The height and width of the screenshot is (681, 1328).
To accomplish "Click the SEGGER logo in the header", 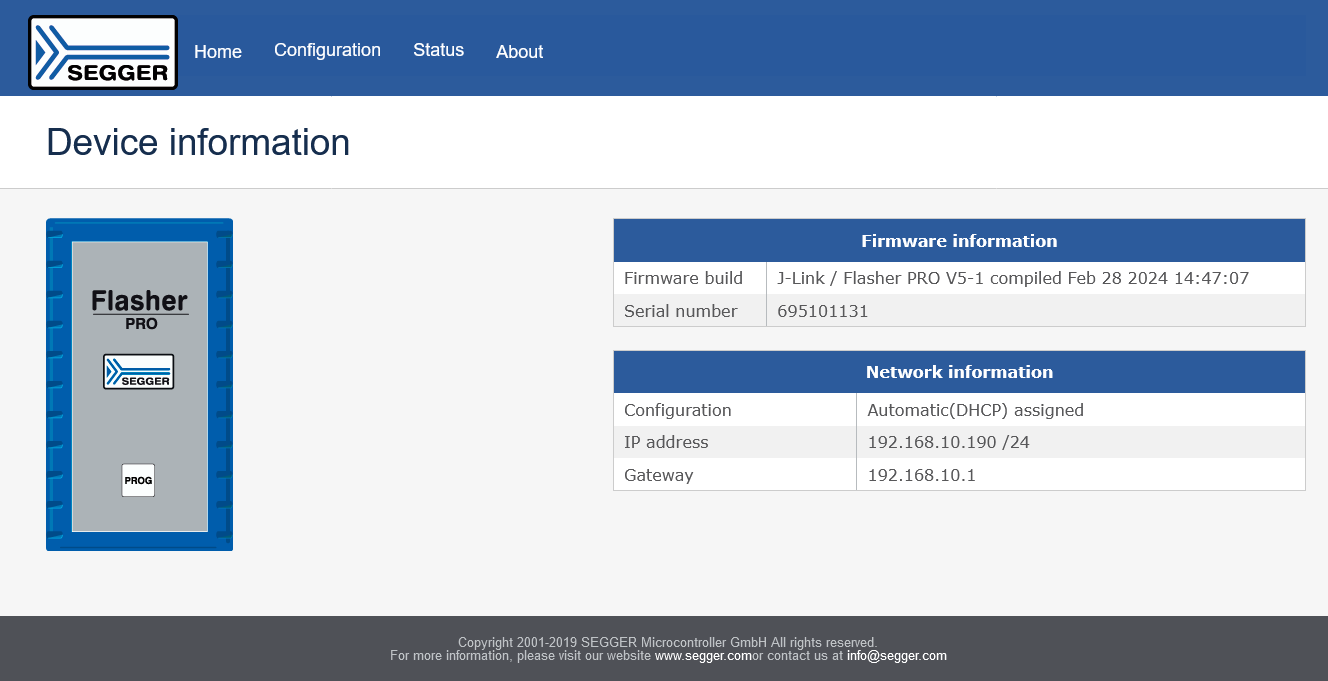I will point(103,52).
